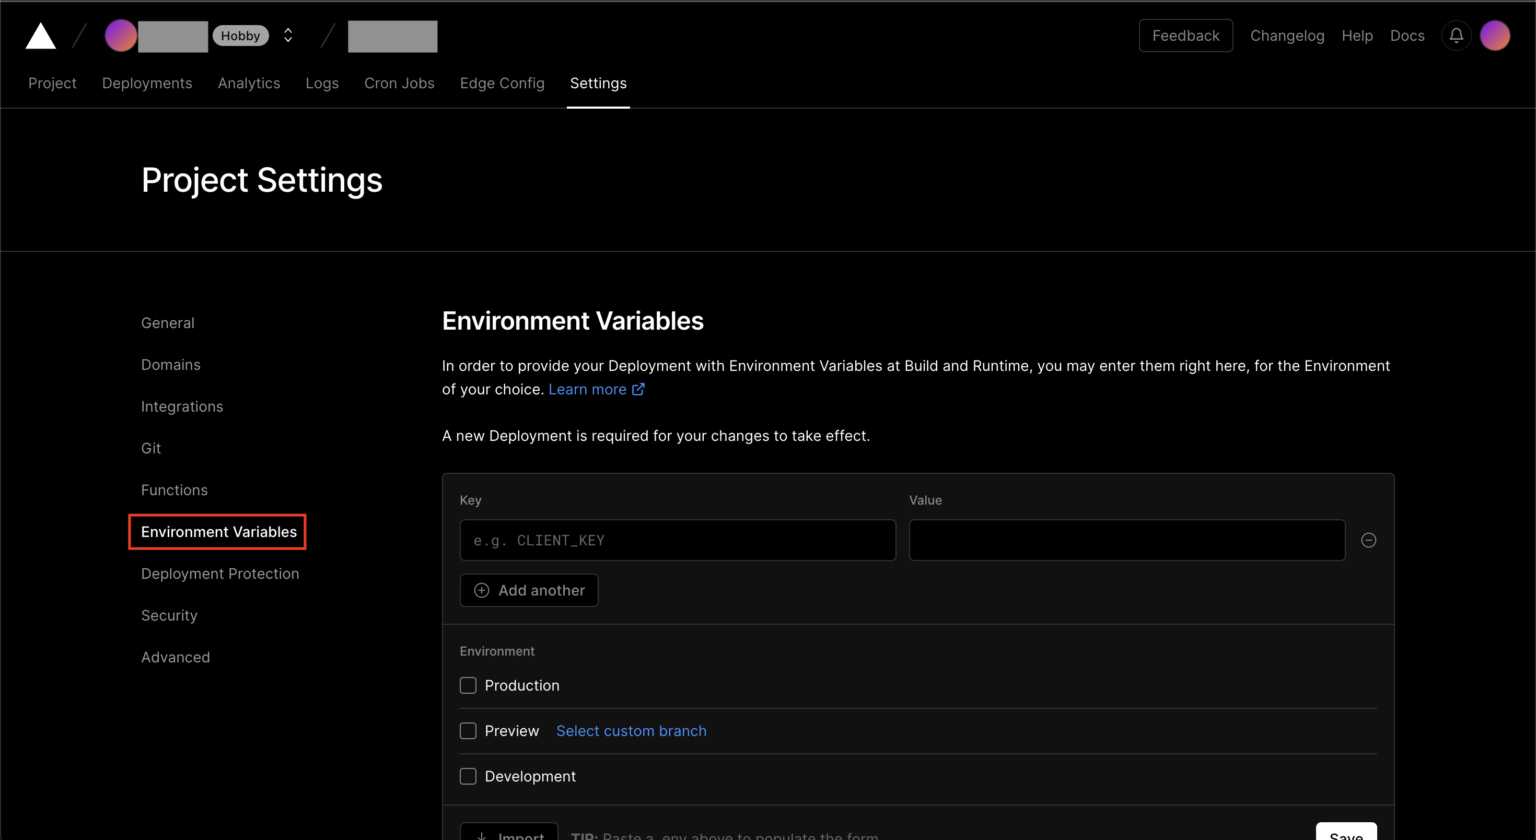1536x840 pixels.
Task: Enable the Production environment checkbox
Action: coord(468,685)
